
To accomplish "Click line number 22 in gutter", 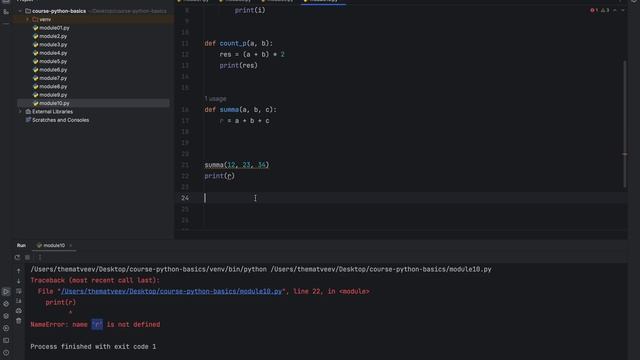I will [185, 176].
